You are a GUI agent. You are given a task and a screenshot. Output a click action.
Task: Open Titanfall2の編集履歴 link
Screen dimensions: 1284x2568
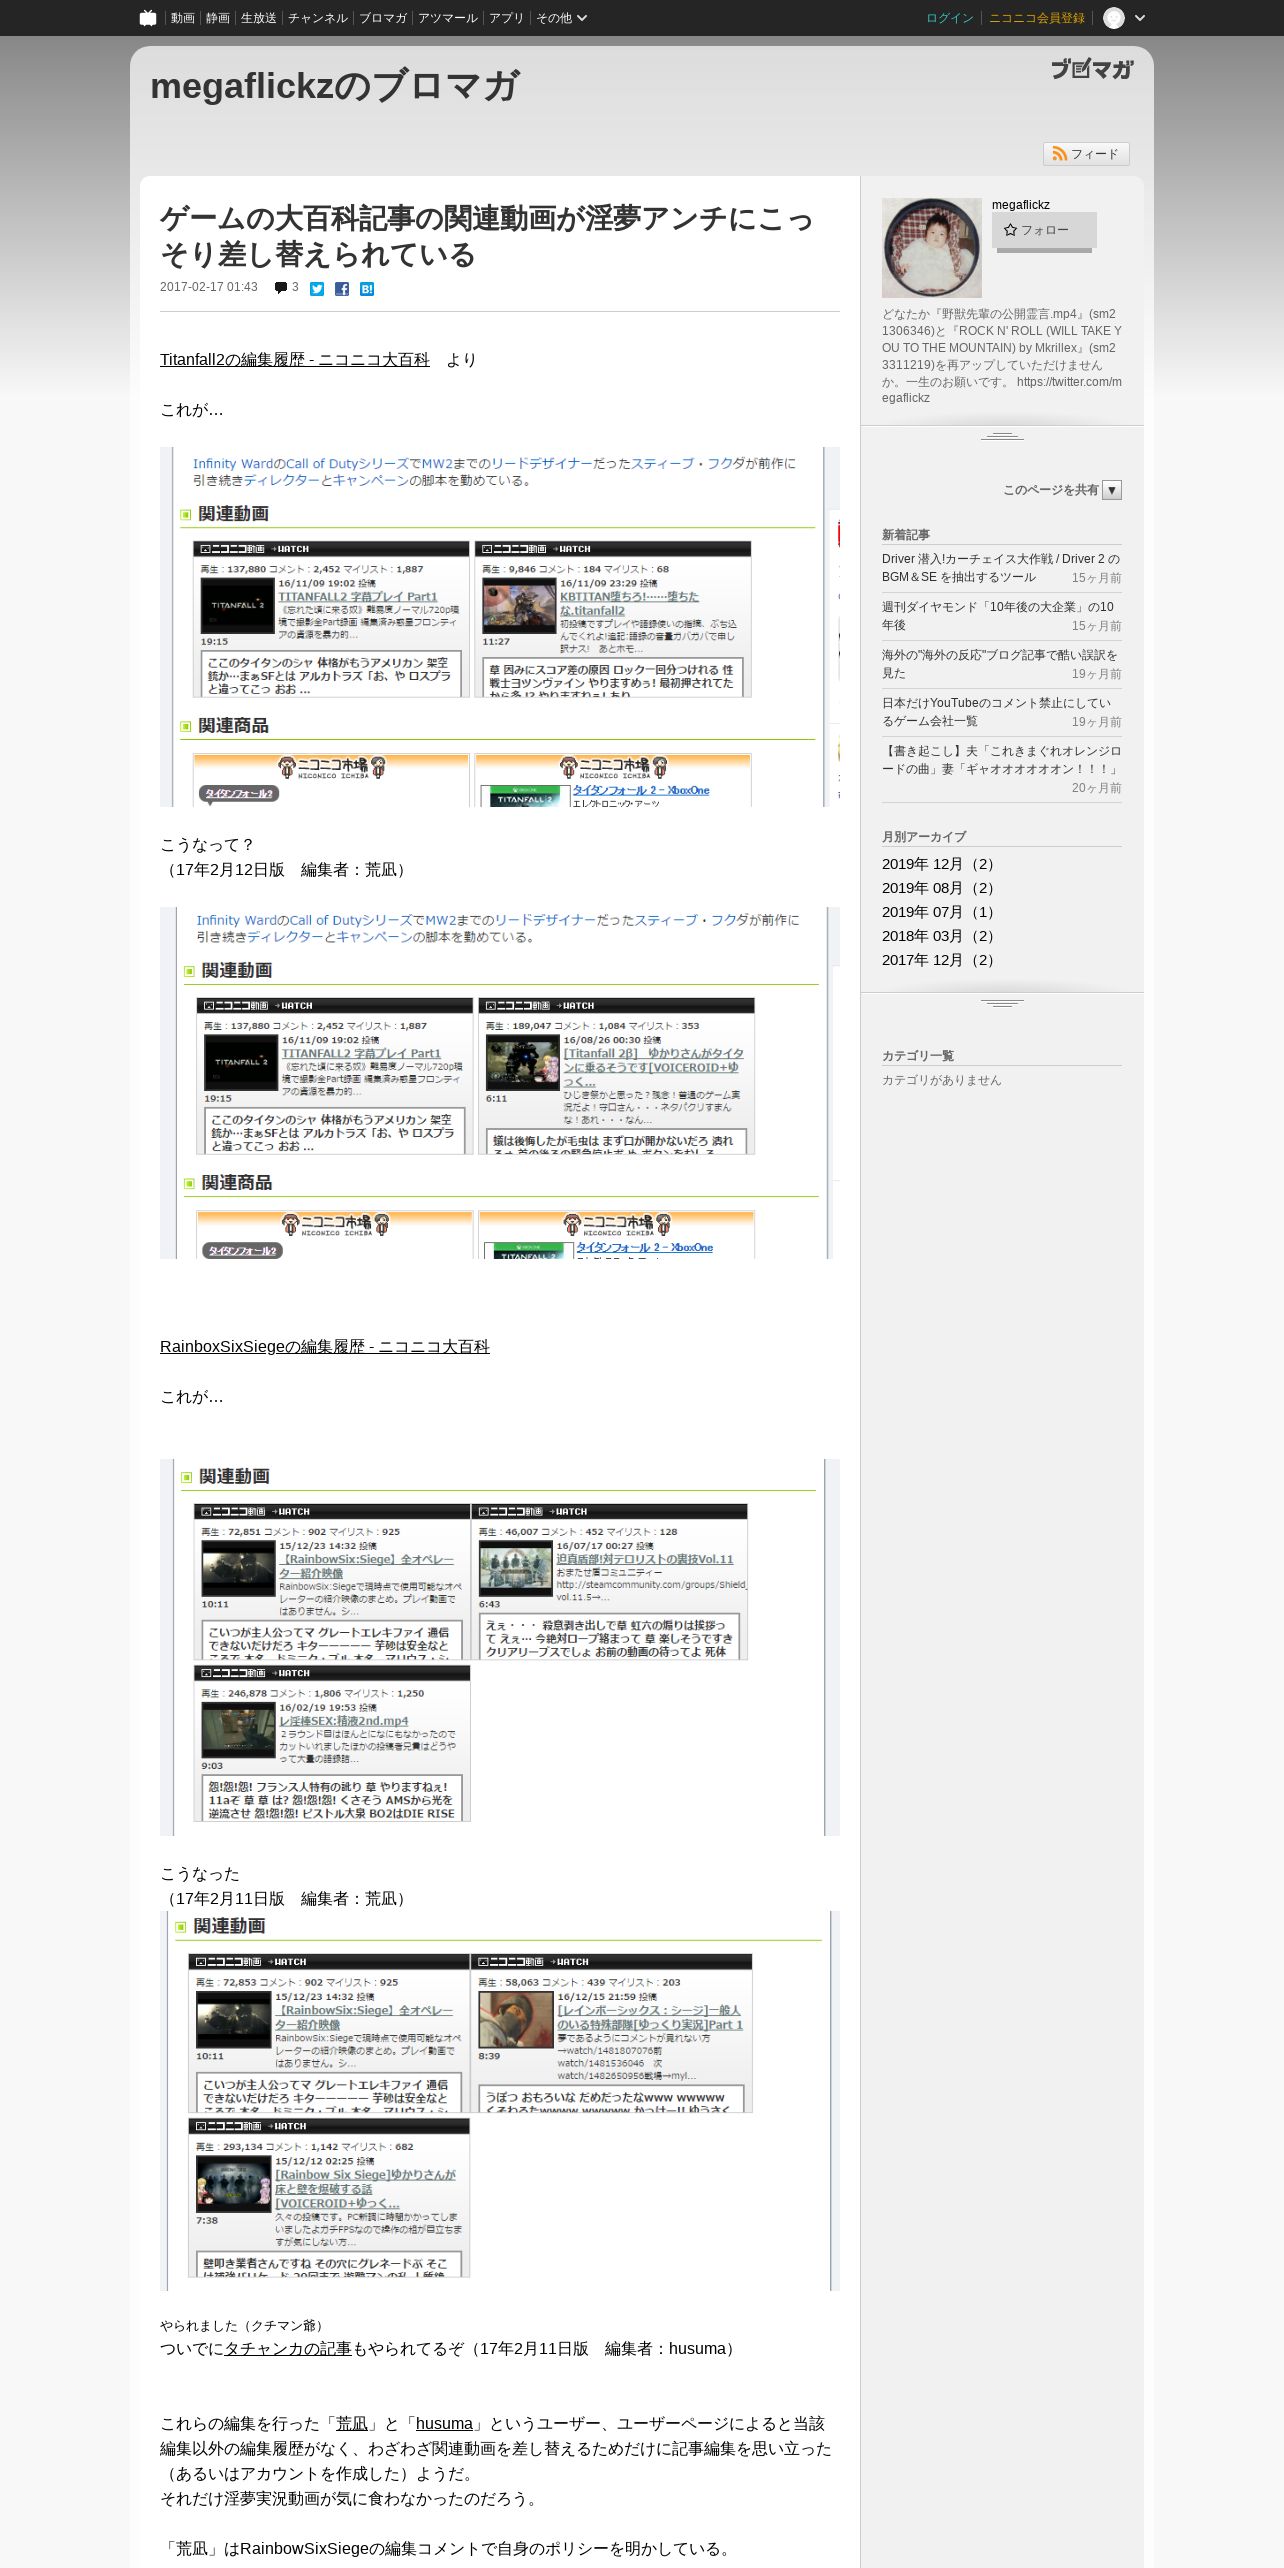(x=295, y=360)
